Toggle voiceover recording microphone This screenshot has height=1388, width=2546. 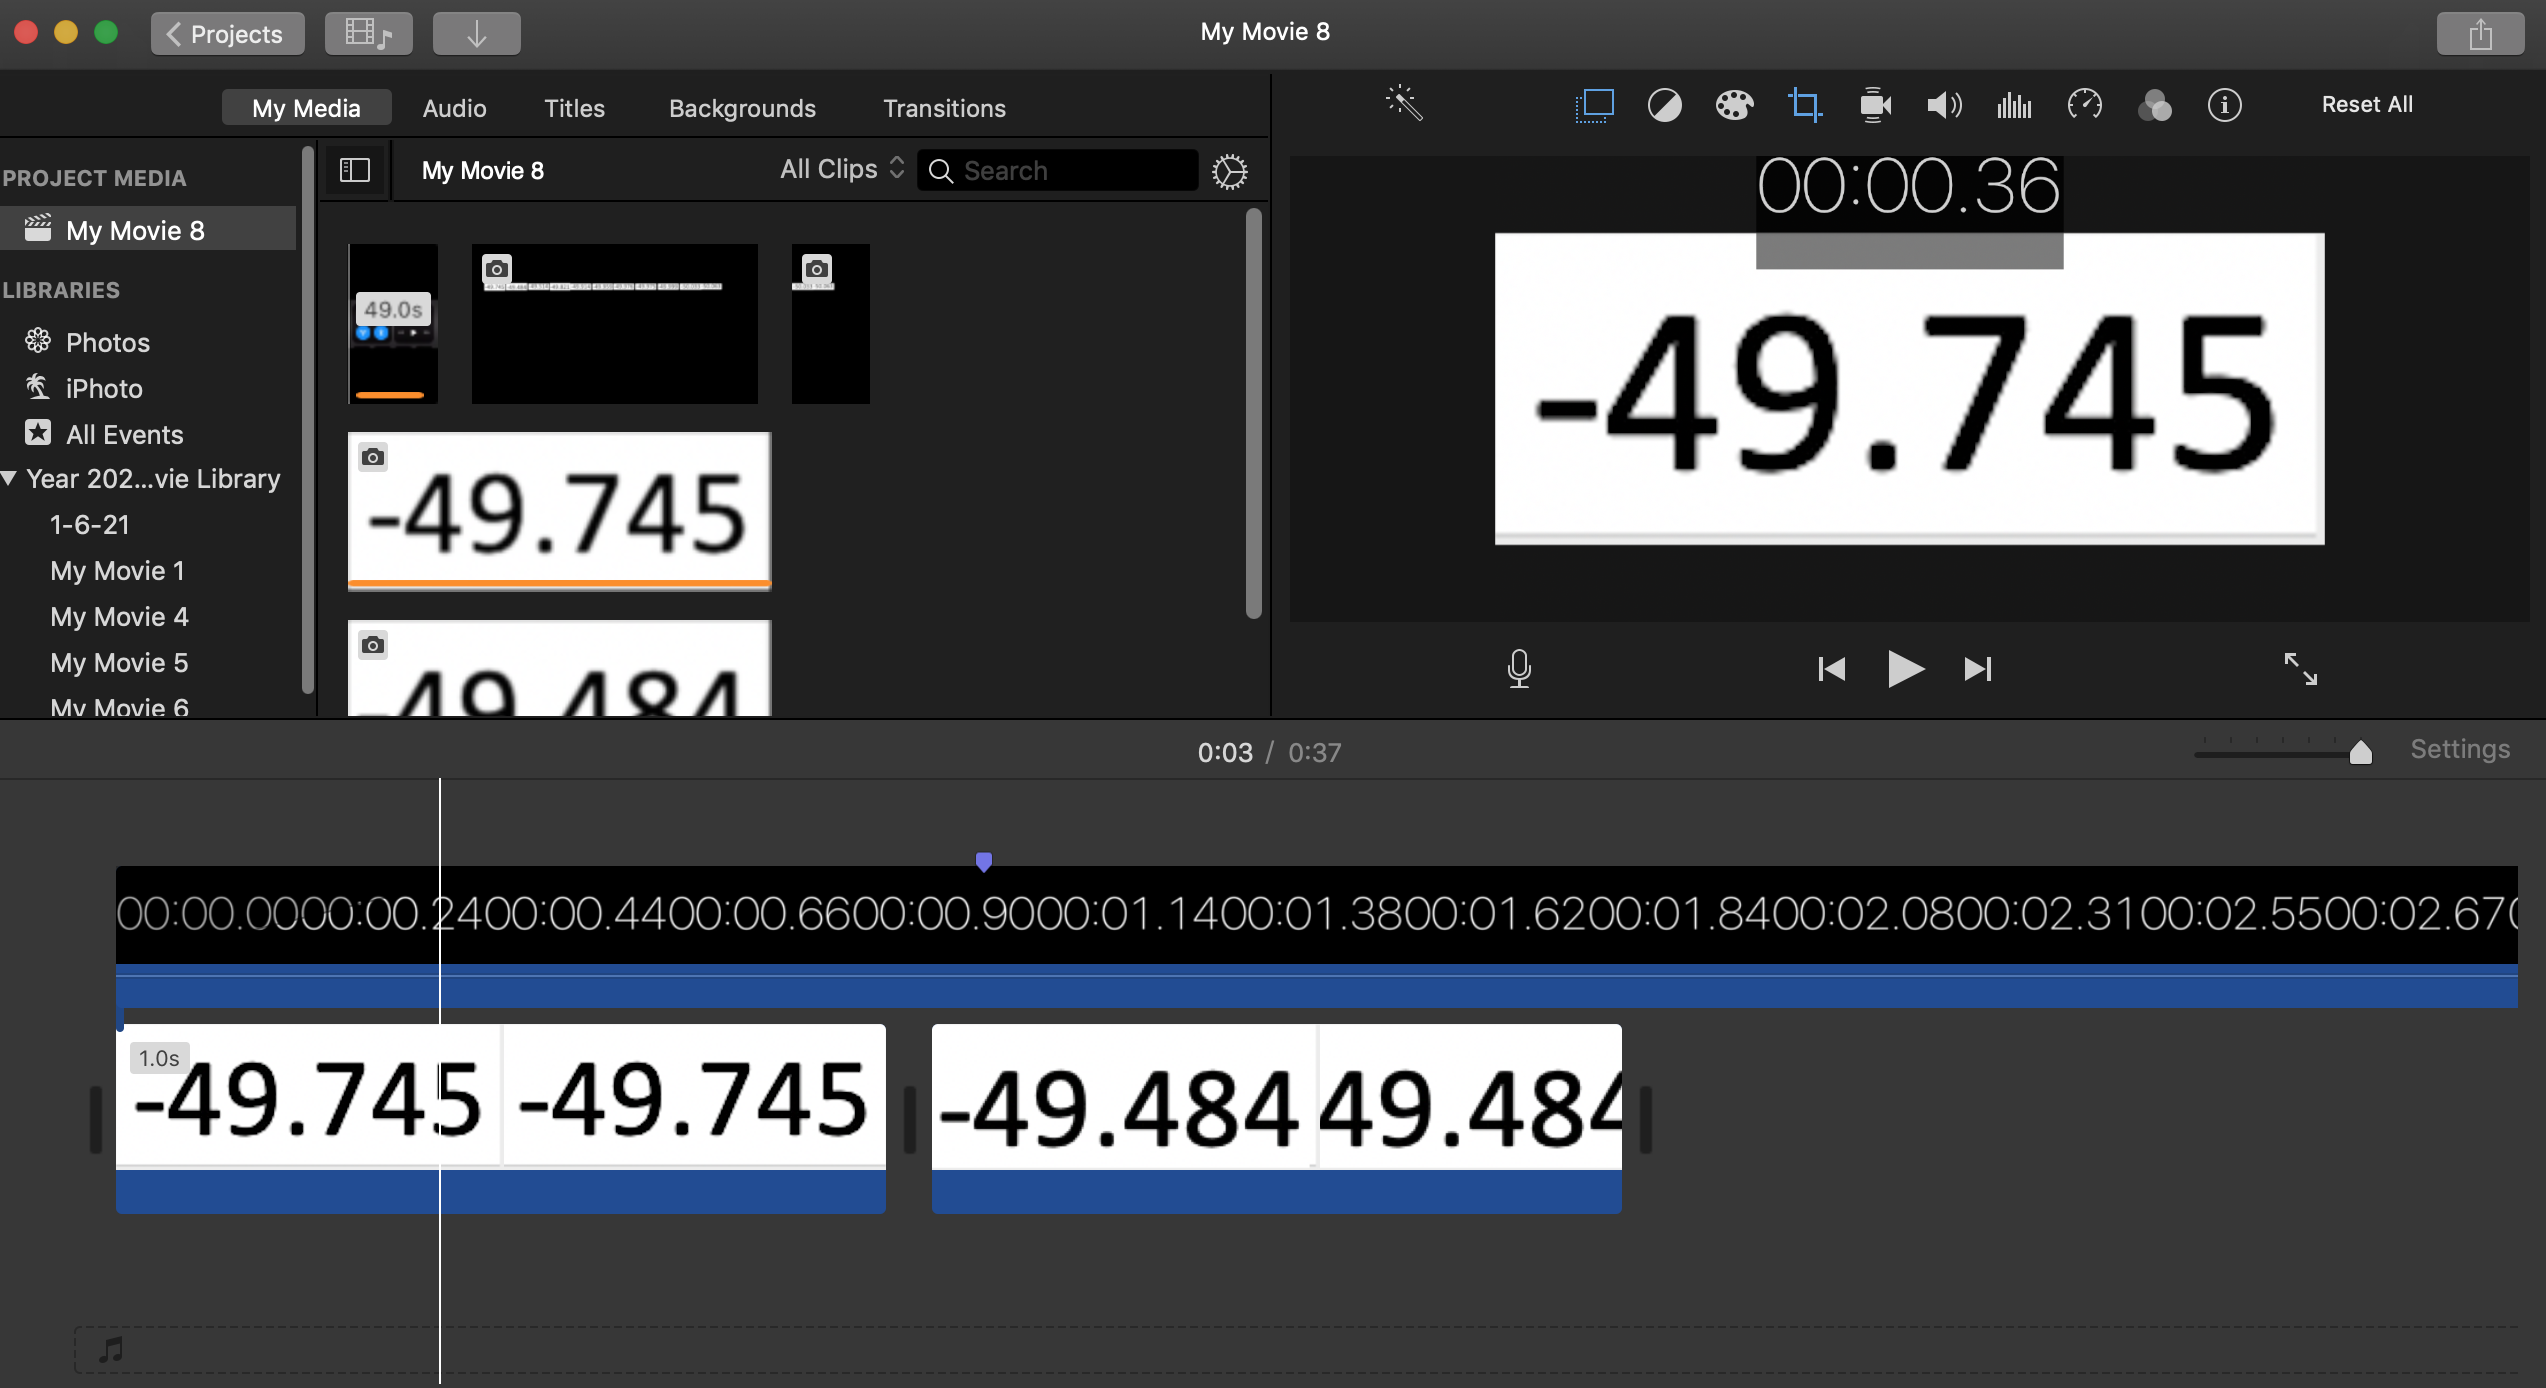(x=1518, y=668)
